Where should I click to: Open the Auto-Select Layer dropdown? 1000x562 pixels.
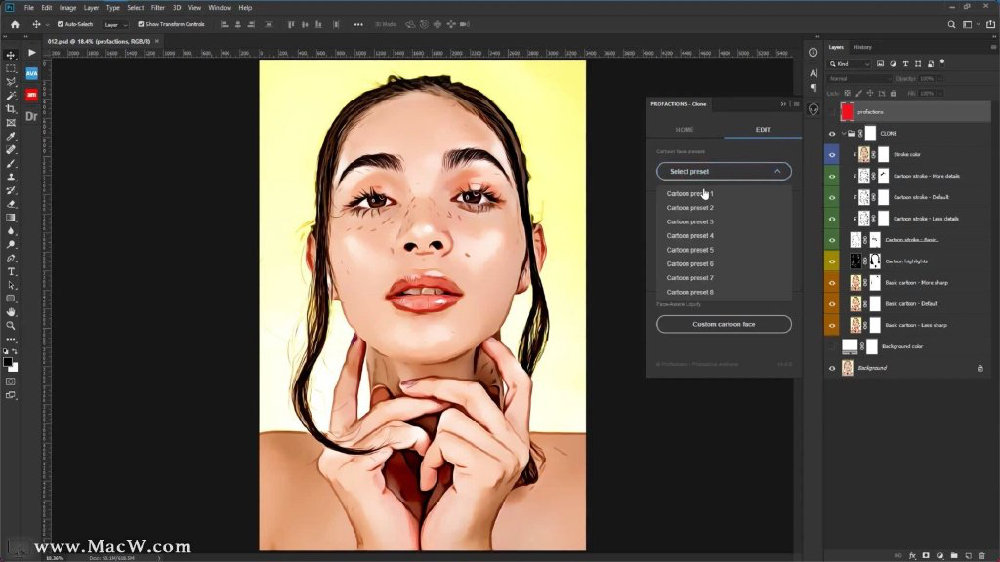tap(115, 24)
